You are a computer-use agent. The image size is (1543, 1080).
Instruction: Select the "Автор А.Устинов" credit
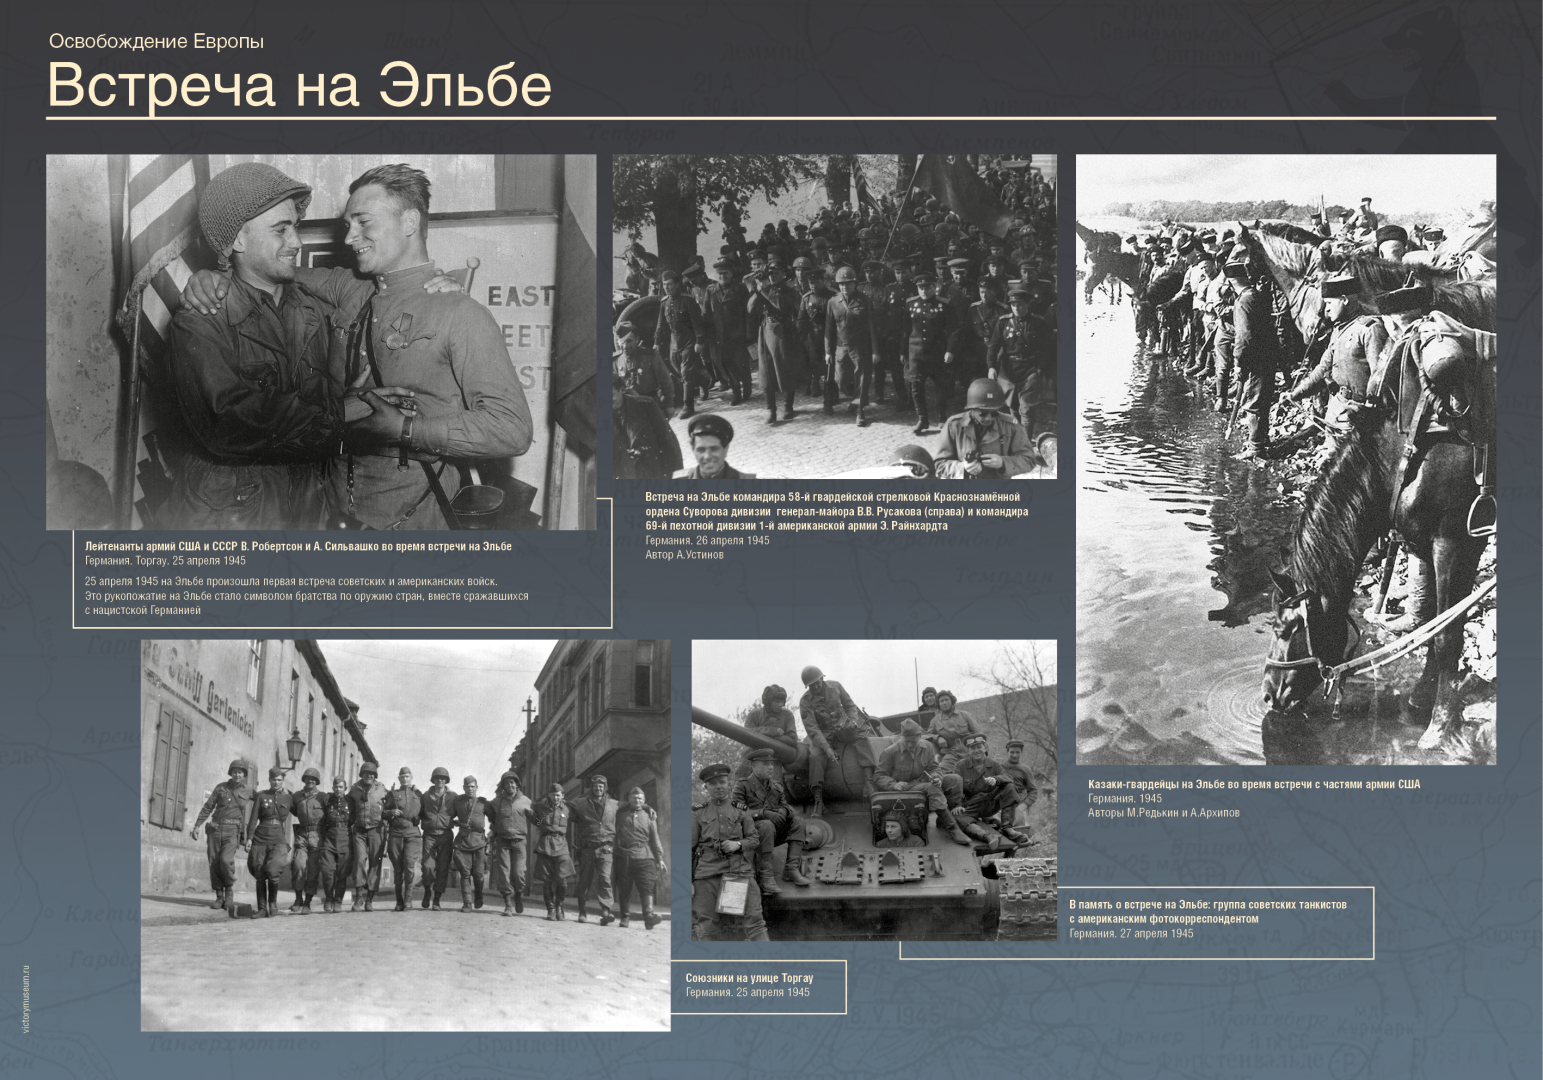coord(684,555)
